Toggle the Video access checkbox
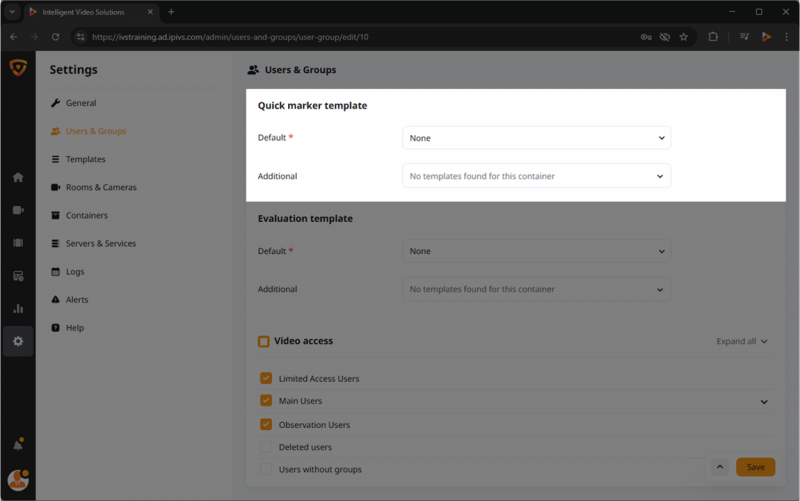 (x=264, y=341)
